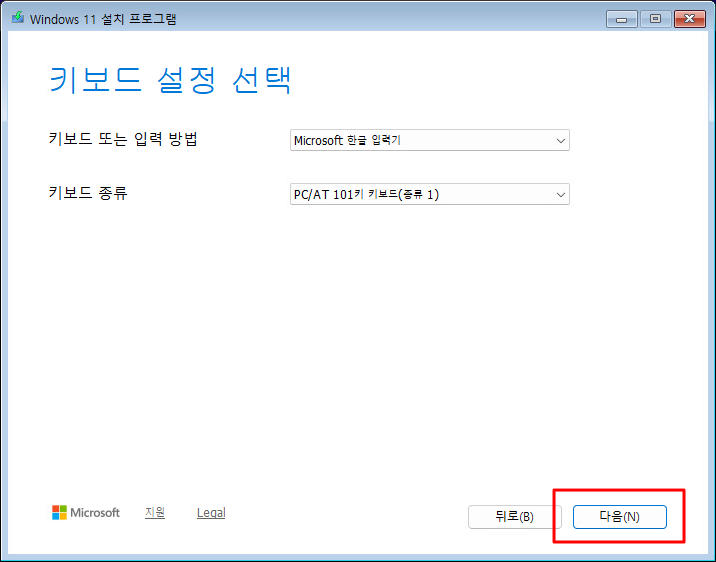Open the 지원 link

click(x=155, y=512)
